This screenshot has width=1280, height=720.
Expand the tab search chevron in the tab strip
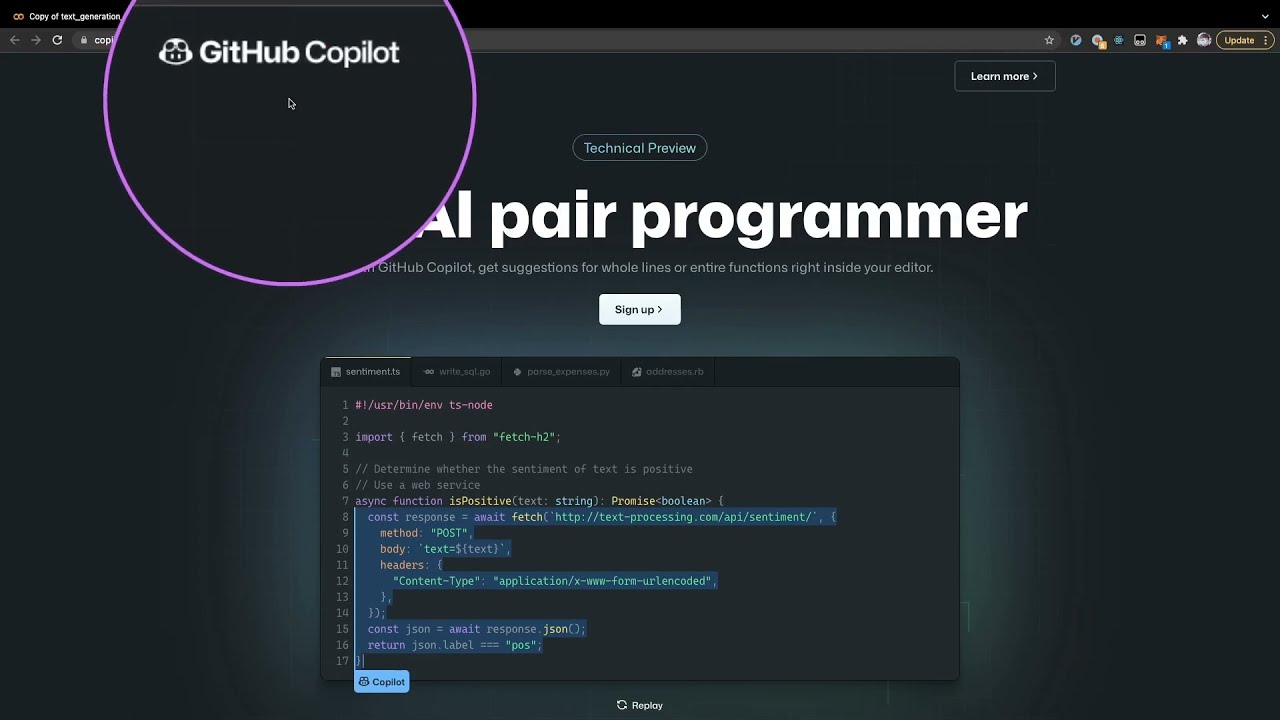1265,16
